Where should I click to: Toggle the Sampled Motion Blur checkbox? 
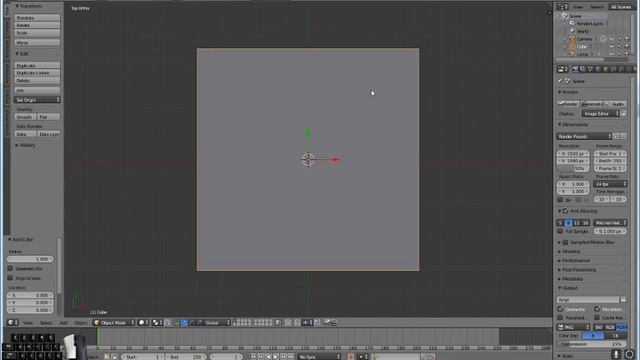click(x=565, y=242)
